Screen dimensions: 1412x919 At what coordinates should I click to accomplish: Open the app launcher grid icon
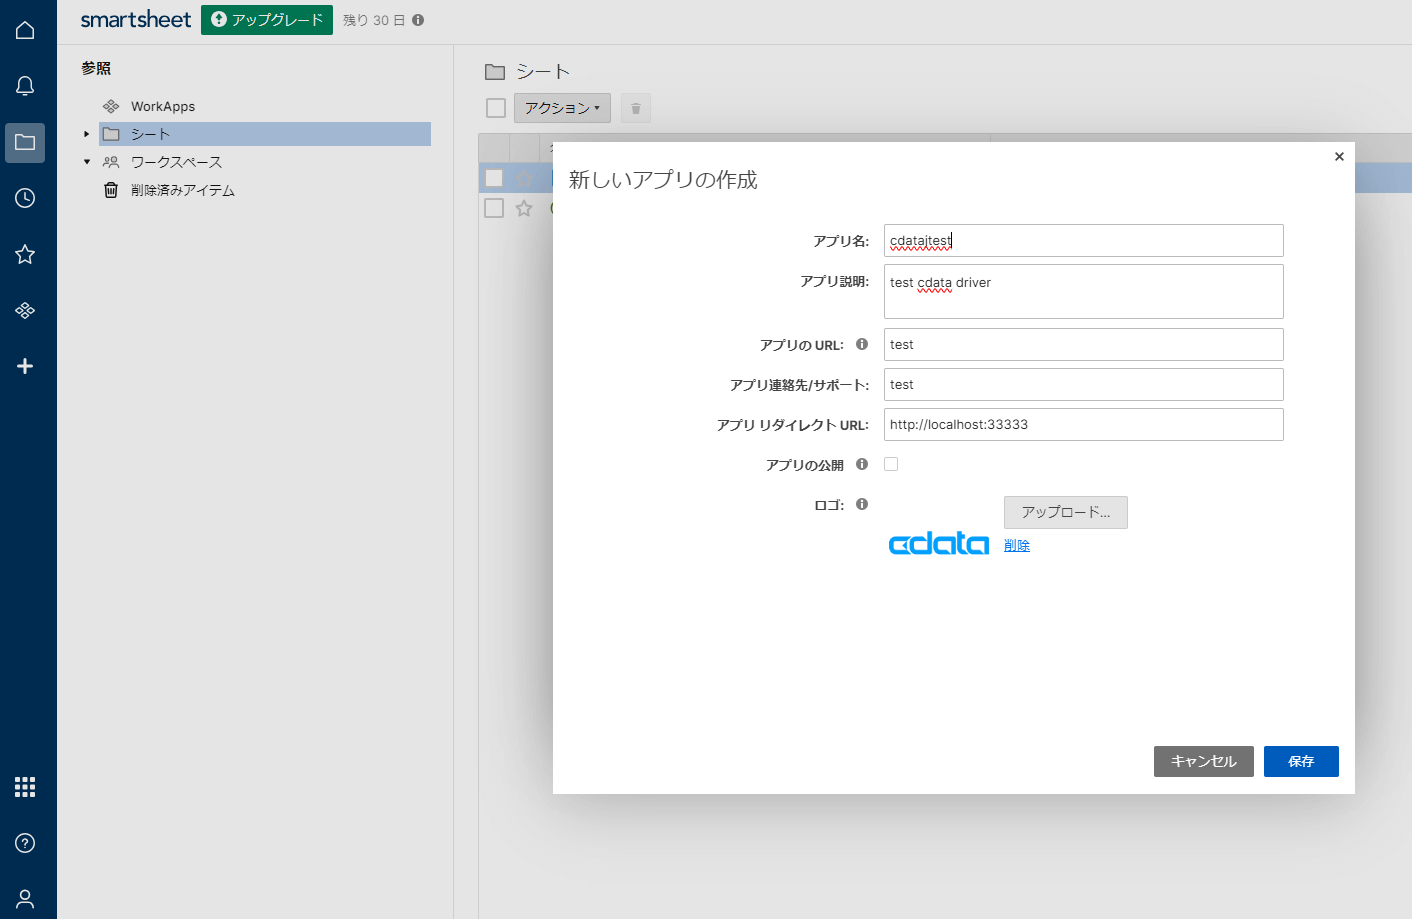(25, 787)
